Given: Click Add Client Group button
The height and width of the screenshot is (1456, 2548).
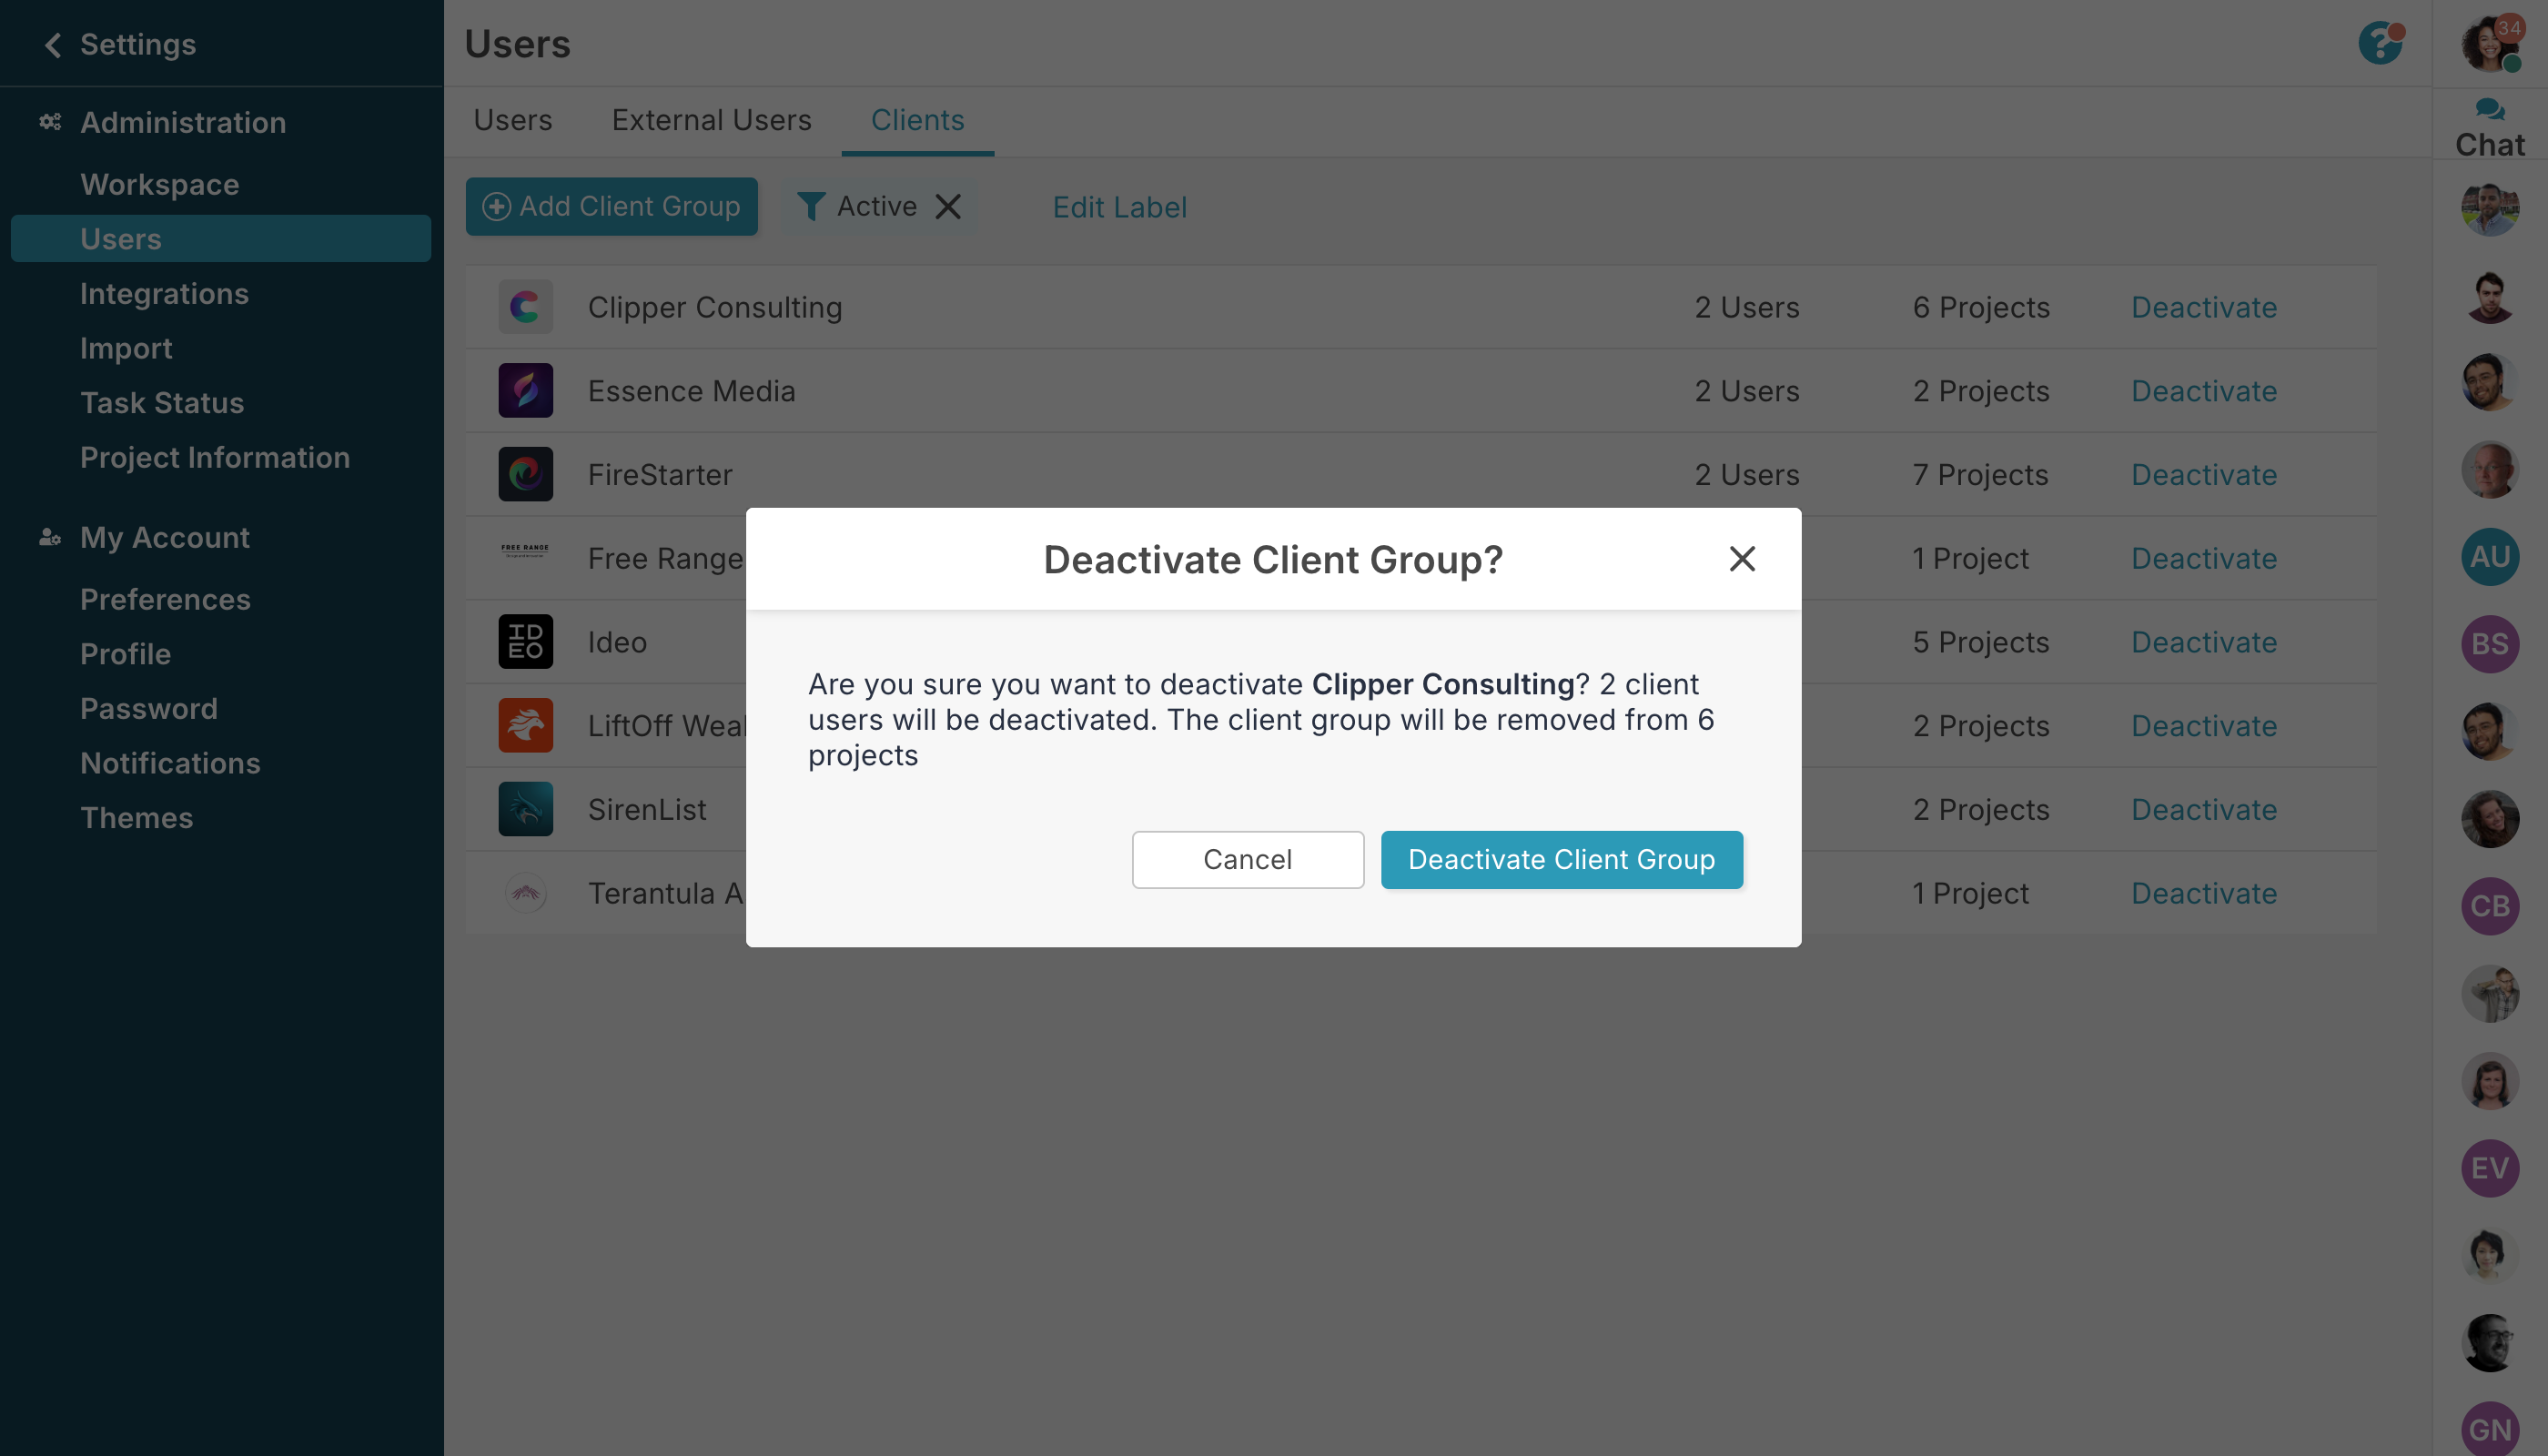Looking at the screenshot, I should click(x=611, y=206).
